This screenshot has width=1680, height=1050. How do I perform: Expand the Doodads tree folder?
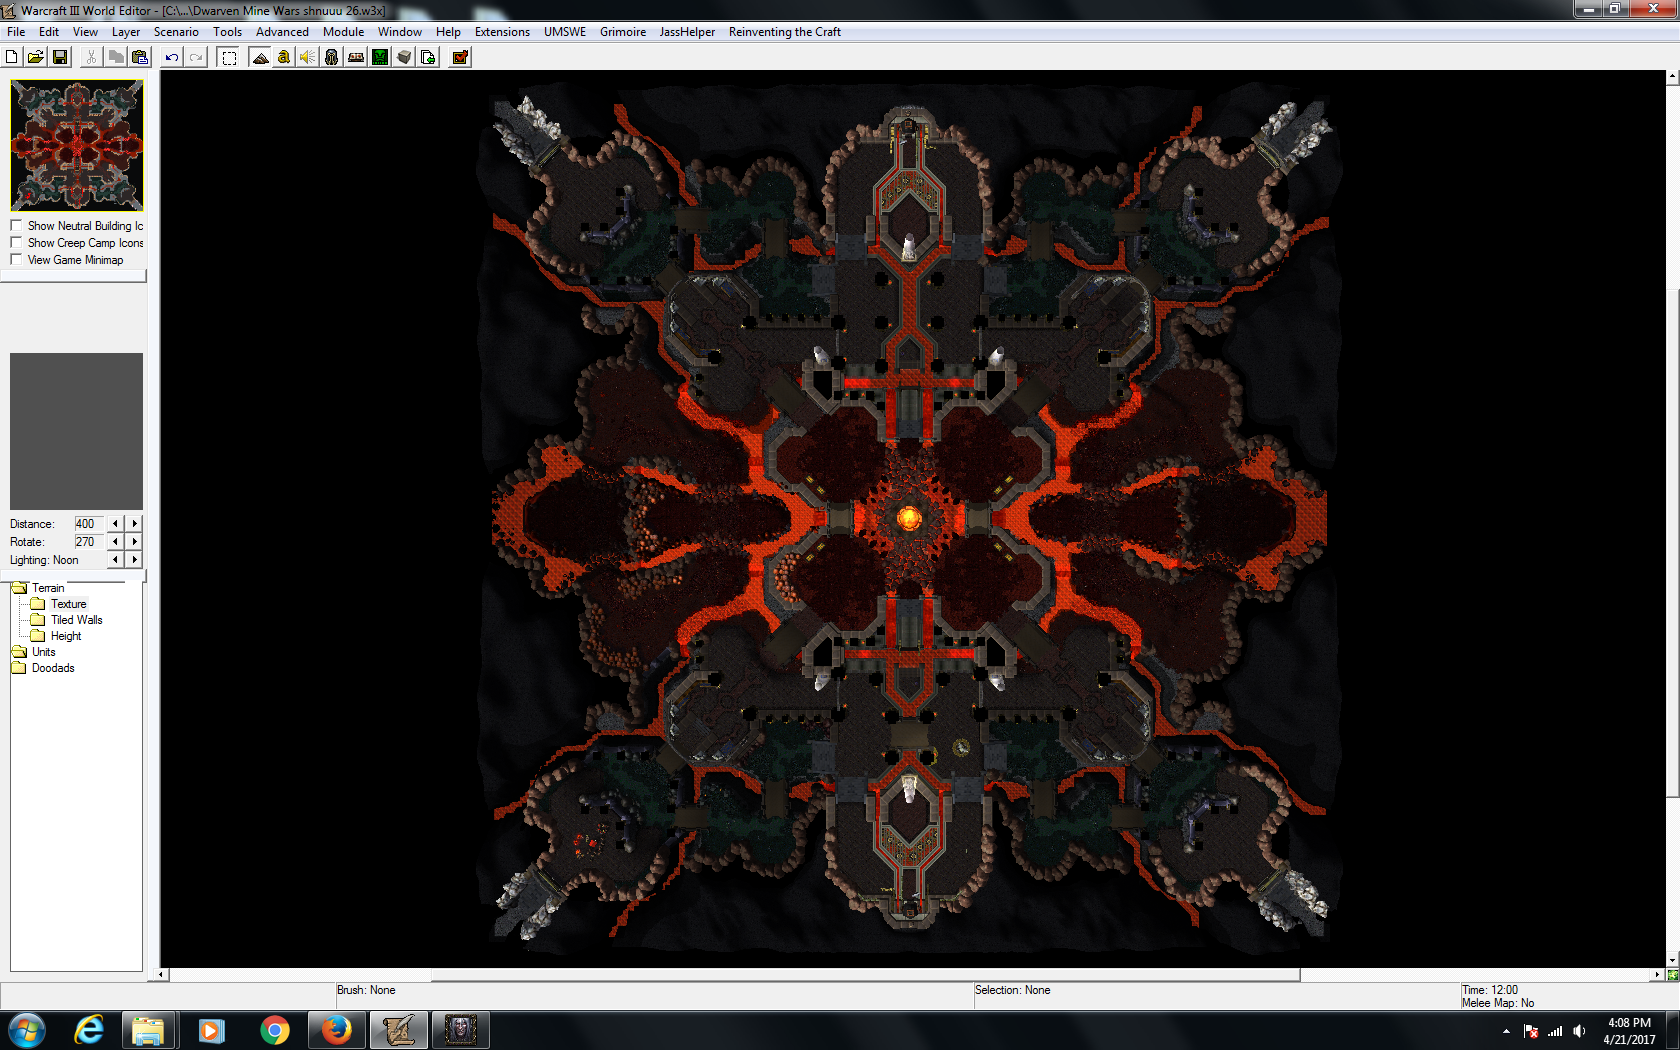click(x=19, y=668)
